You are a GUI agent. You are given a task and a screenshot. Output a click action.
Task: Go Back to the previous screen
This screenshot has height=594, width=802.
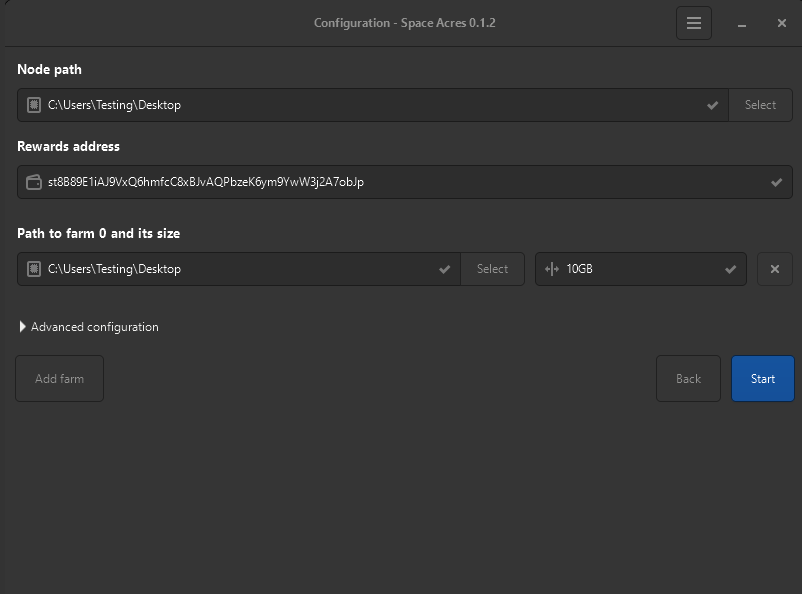pyautogui.click(x=688, y=379)
